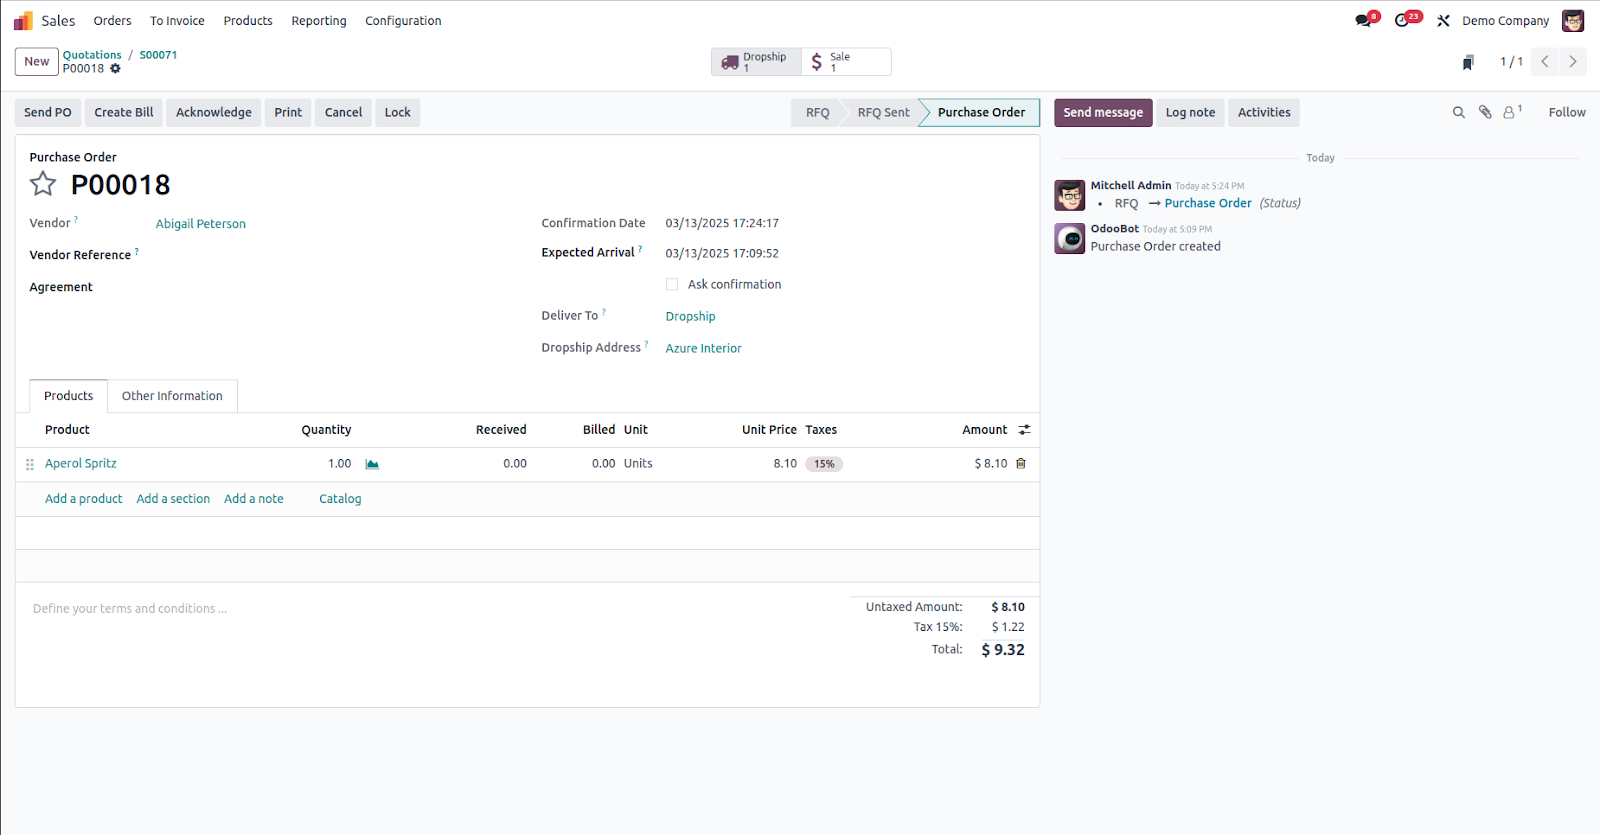Toggle the Ask confirmation checkbox
The width and height of the screenshot is (1600, 835).
click(672, 285)
